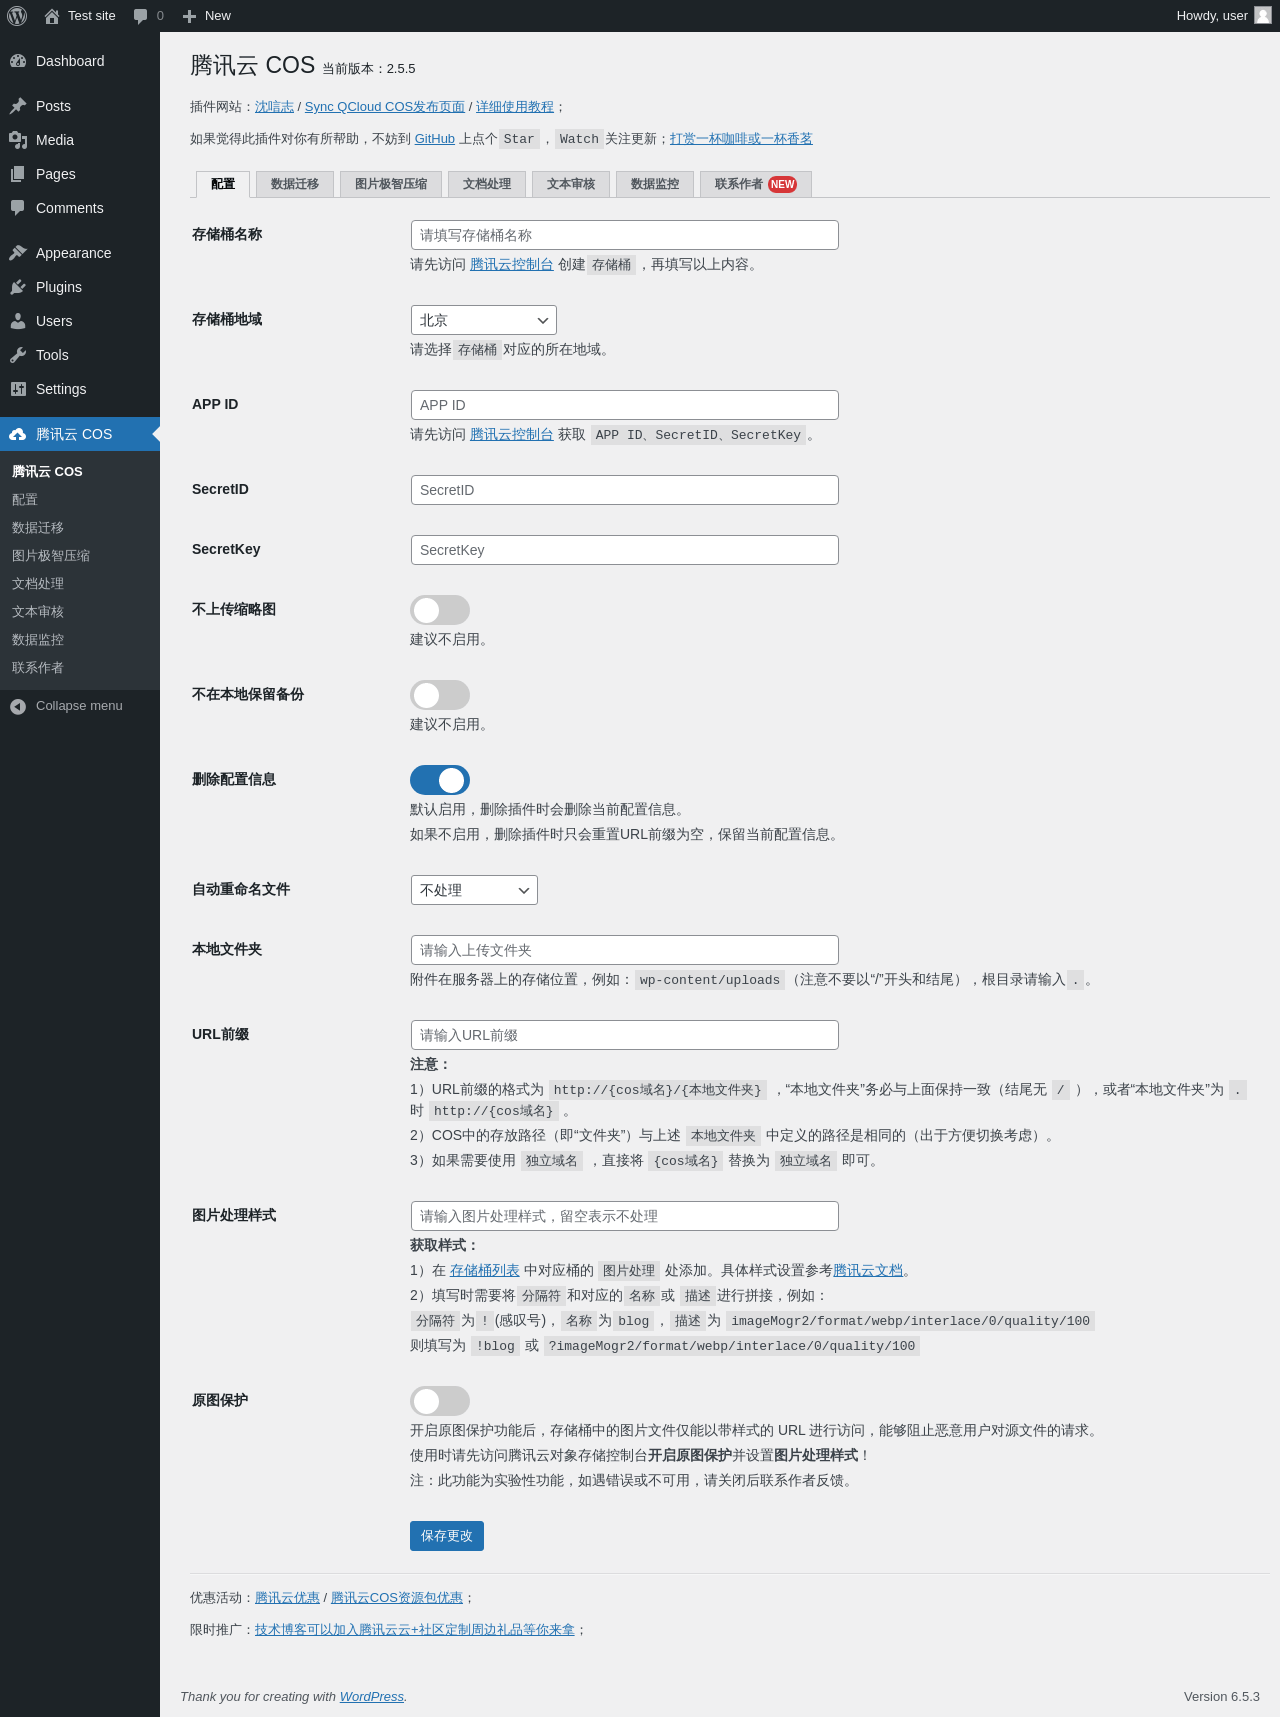
Task: Switch to the 配置 tab
Action: 223,184
